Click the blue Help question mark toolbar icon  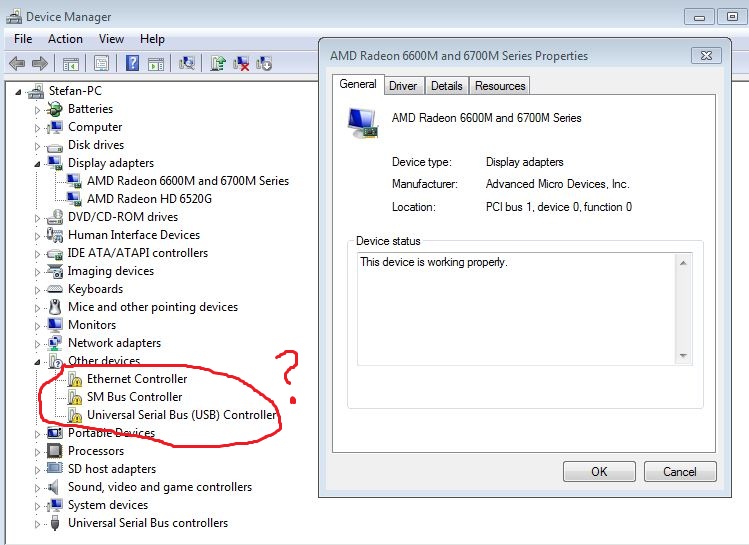[x=132, y=63]
